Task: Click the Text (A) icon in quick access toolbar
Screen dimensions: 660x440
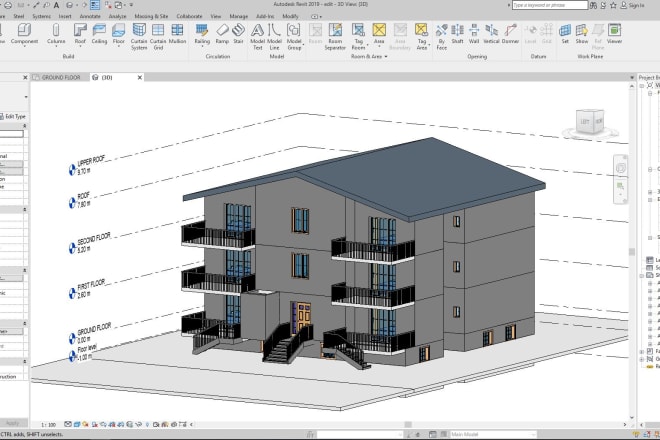Action: 56,5
